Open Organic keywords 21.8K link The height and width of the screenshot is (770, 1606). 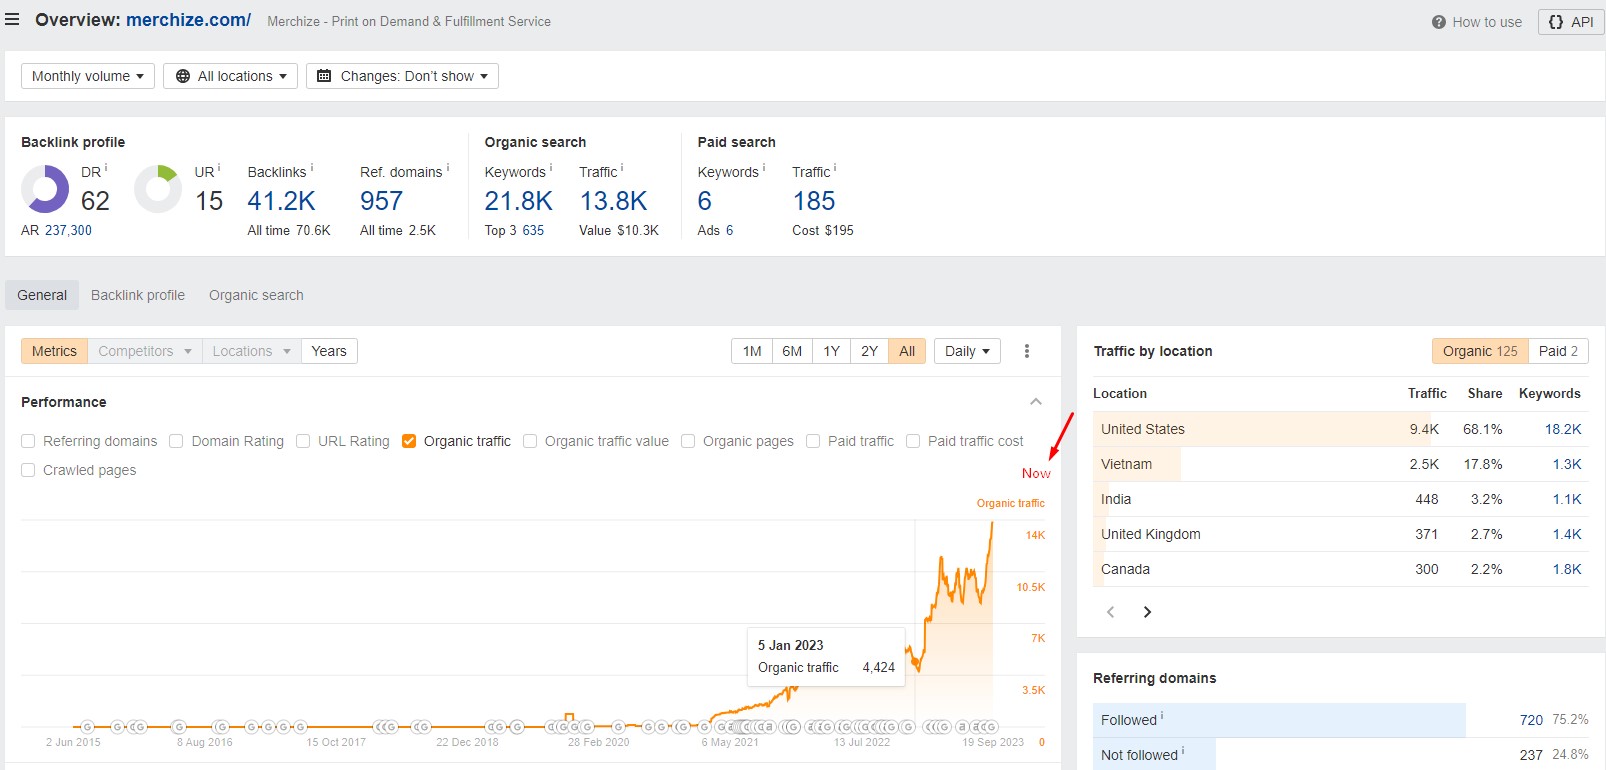point(518,201)
